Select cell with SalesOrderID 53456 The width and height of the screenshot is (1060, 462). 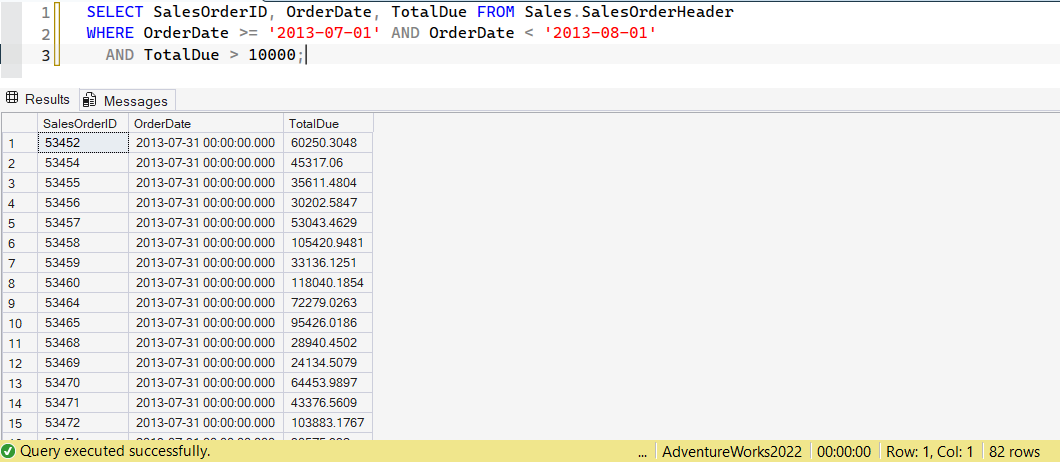point(83,203)
